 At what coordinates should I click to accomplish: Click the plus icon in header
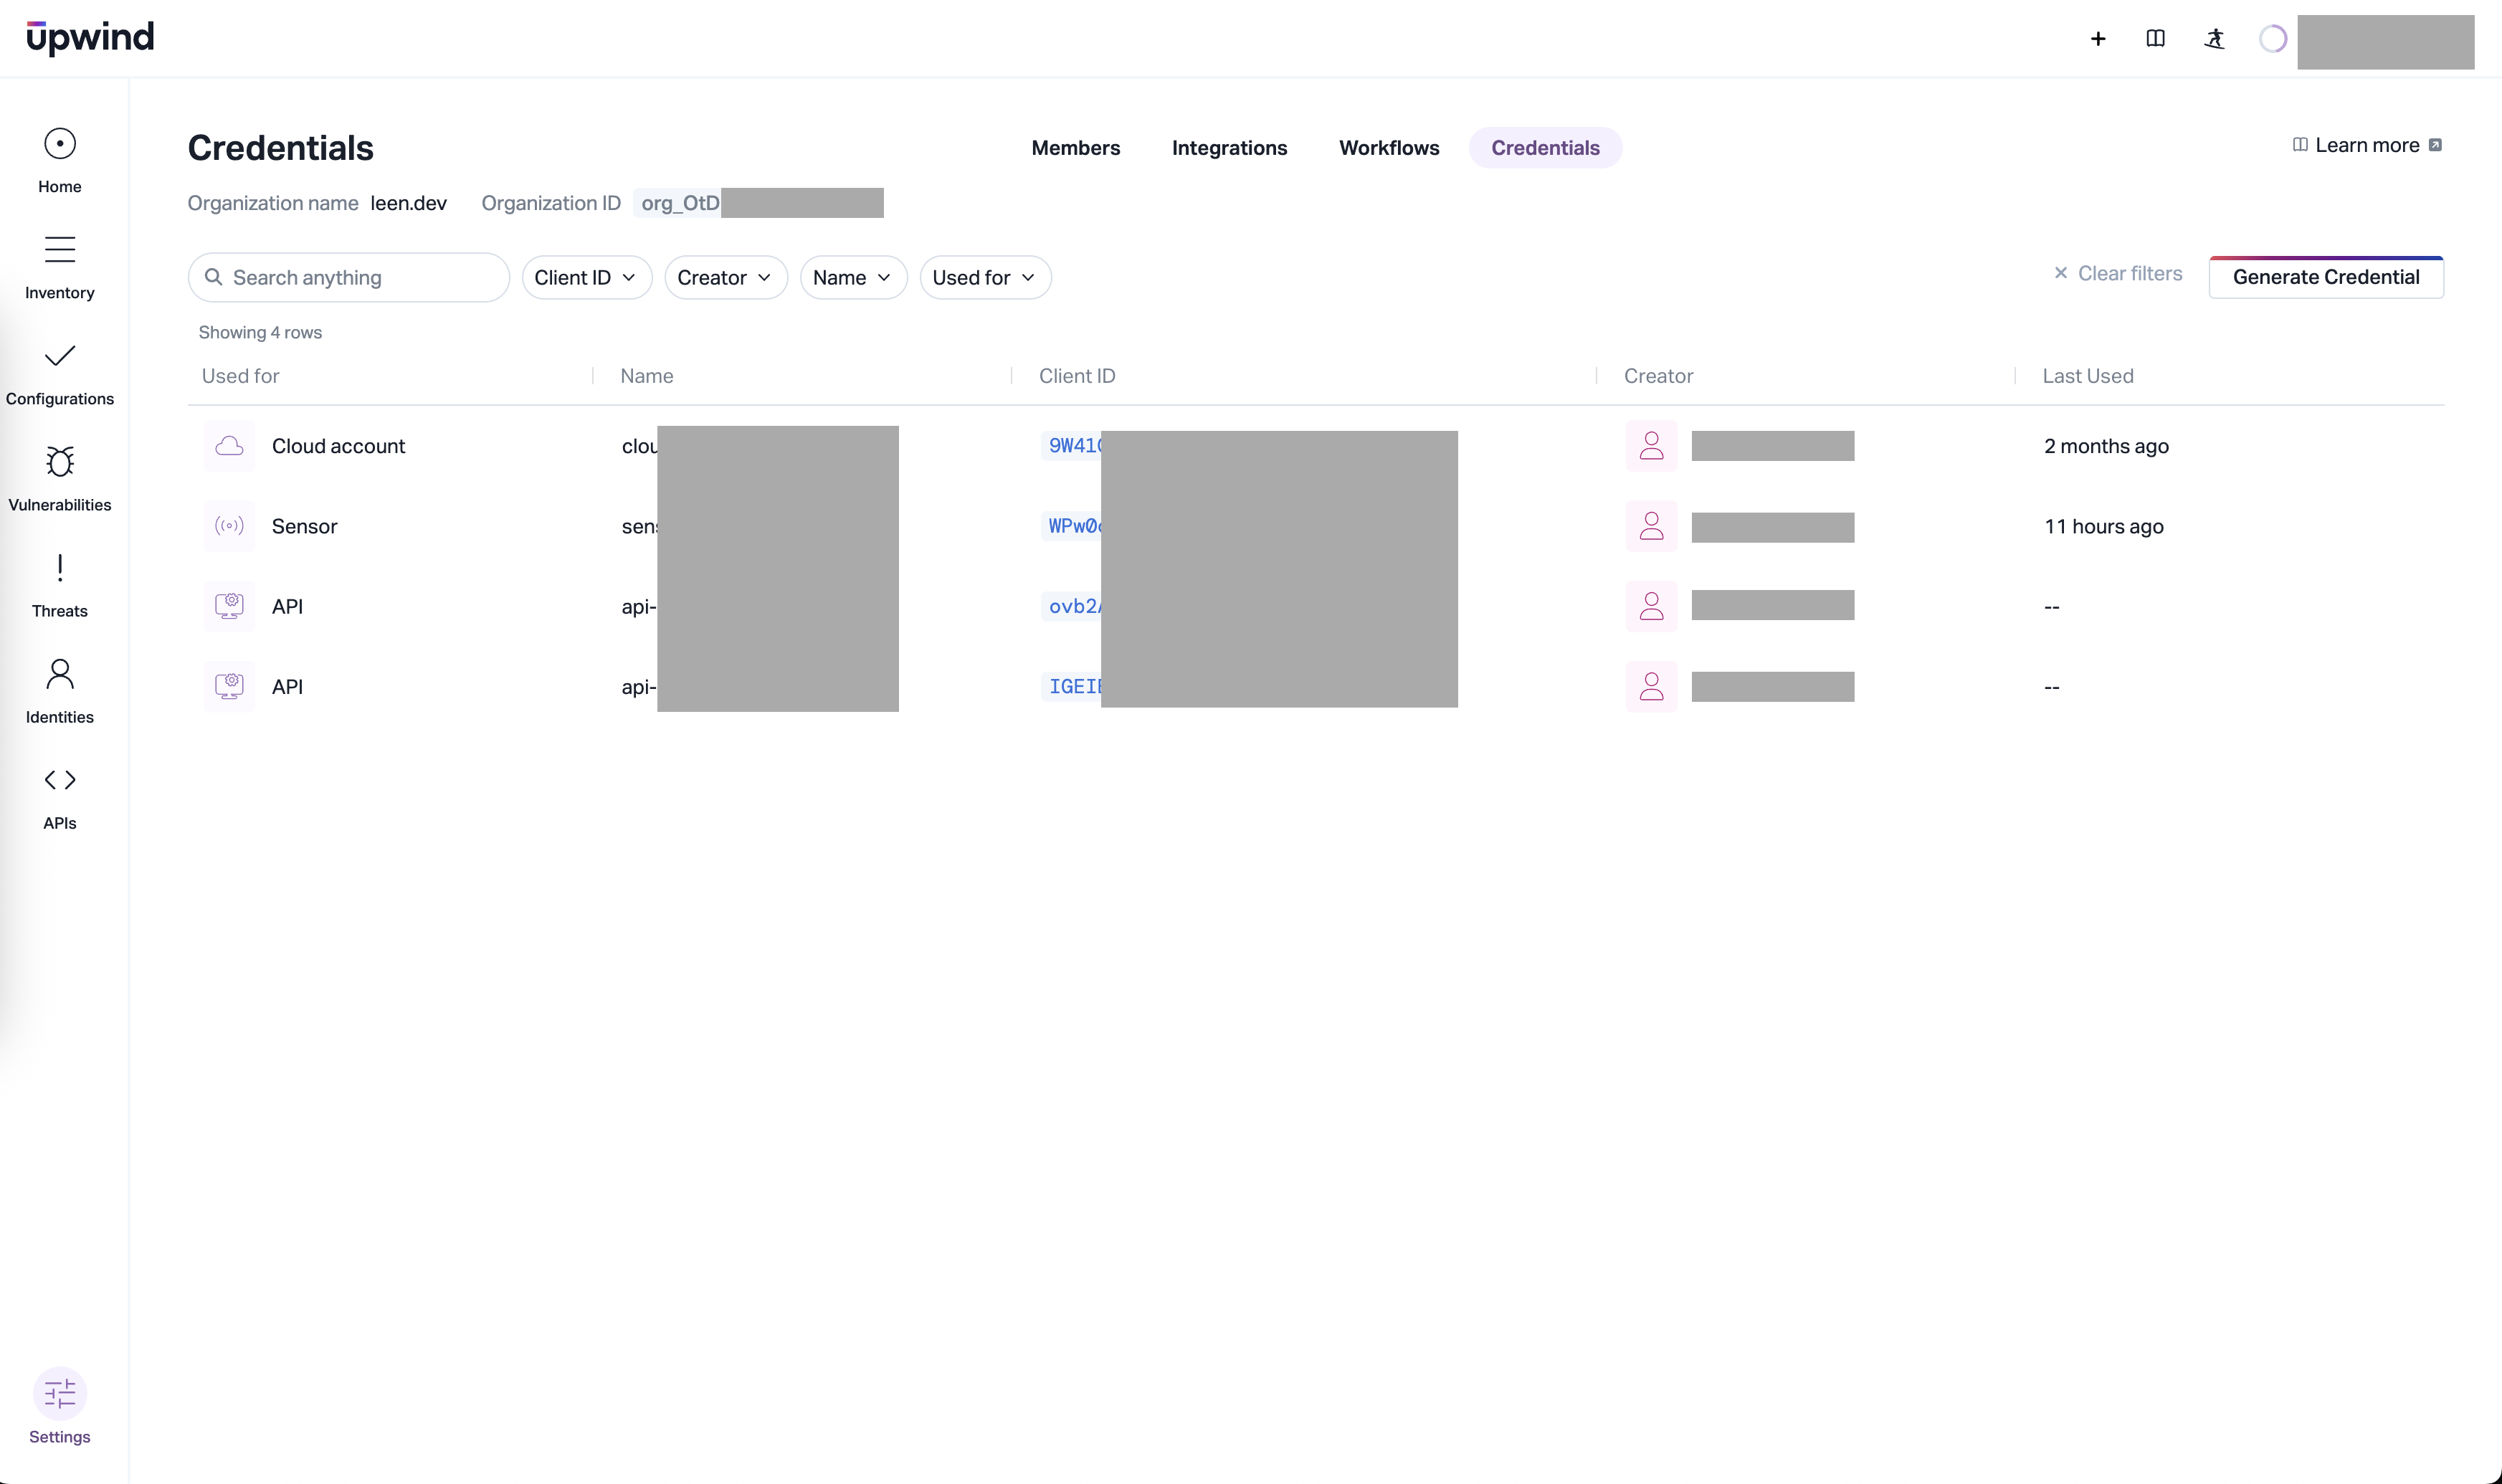[2098, 39]
